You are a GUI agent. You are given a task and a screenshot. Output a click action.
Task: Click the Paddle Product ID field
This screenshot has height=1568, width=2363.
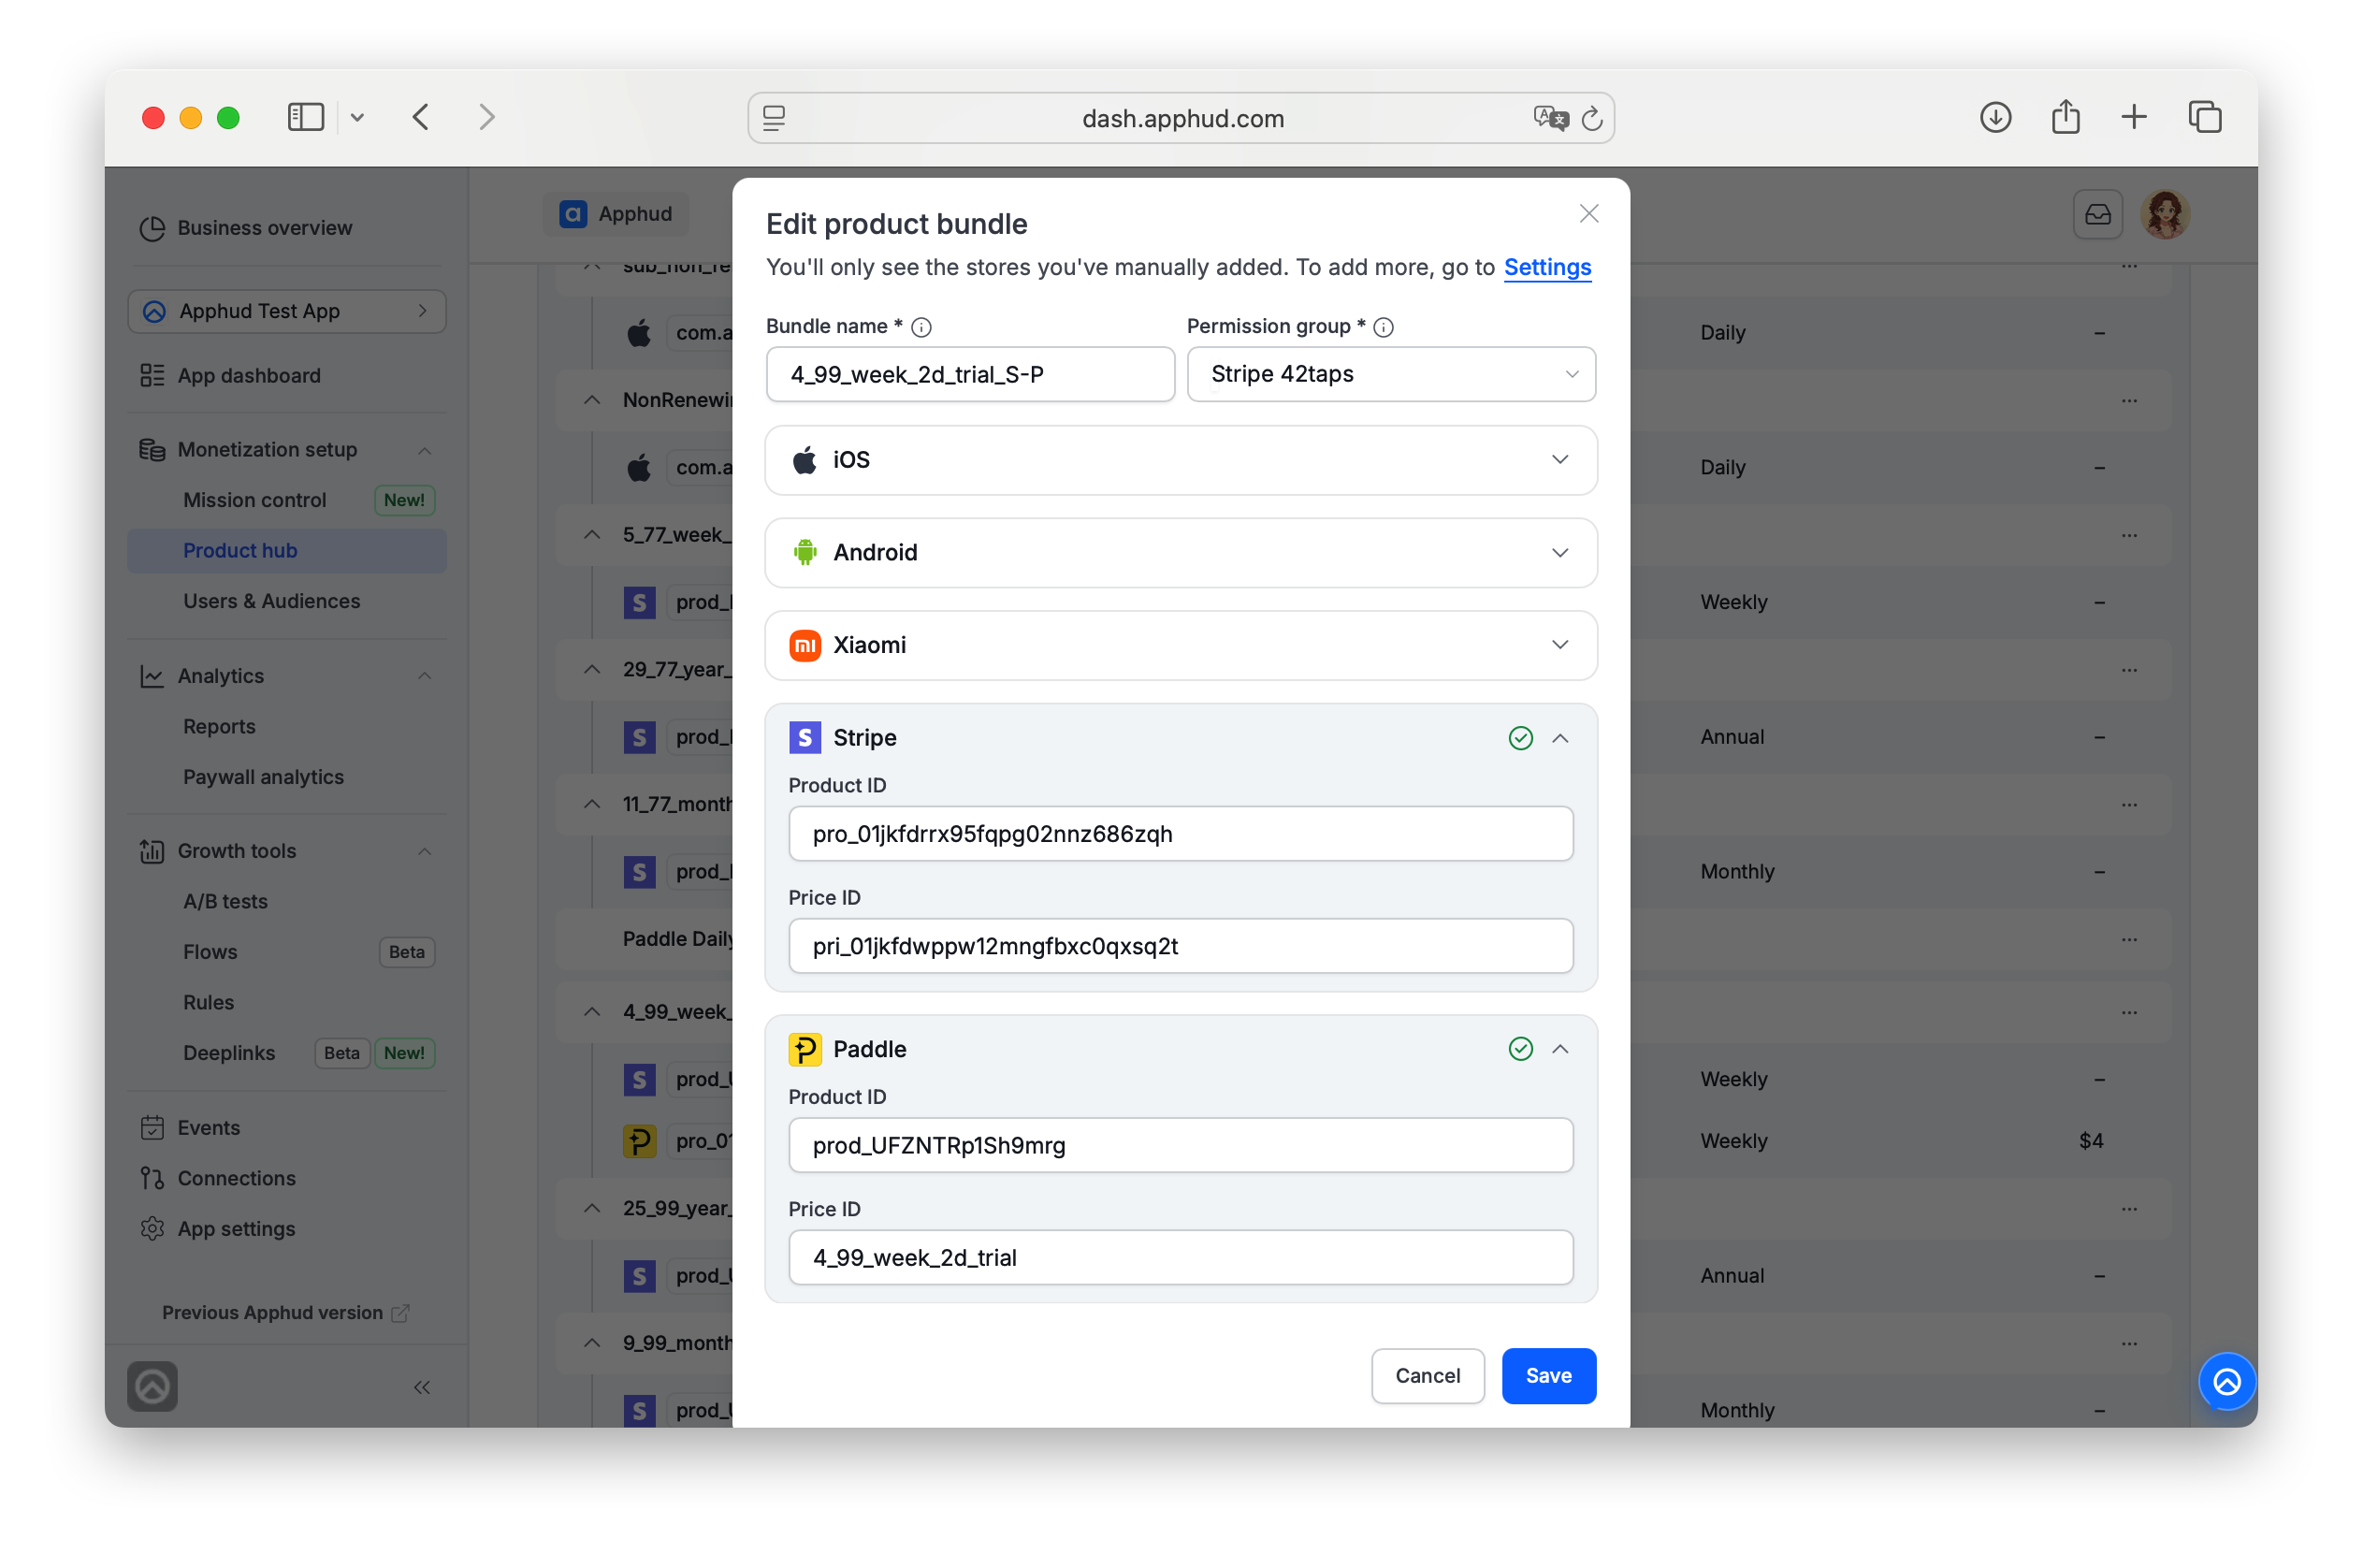click(x=1180, y=1144)
